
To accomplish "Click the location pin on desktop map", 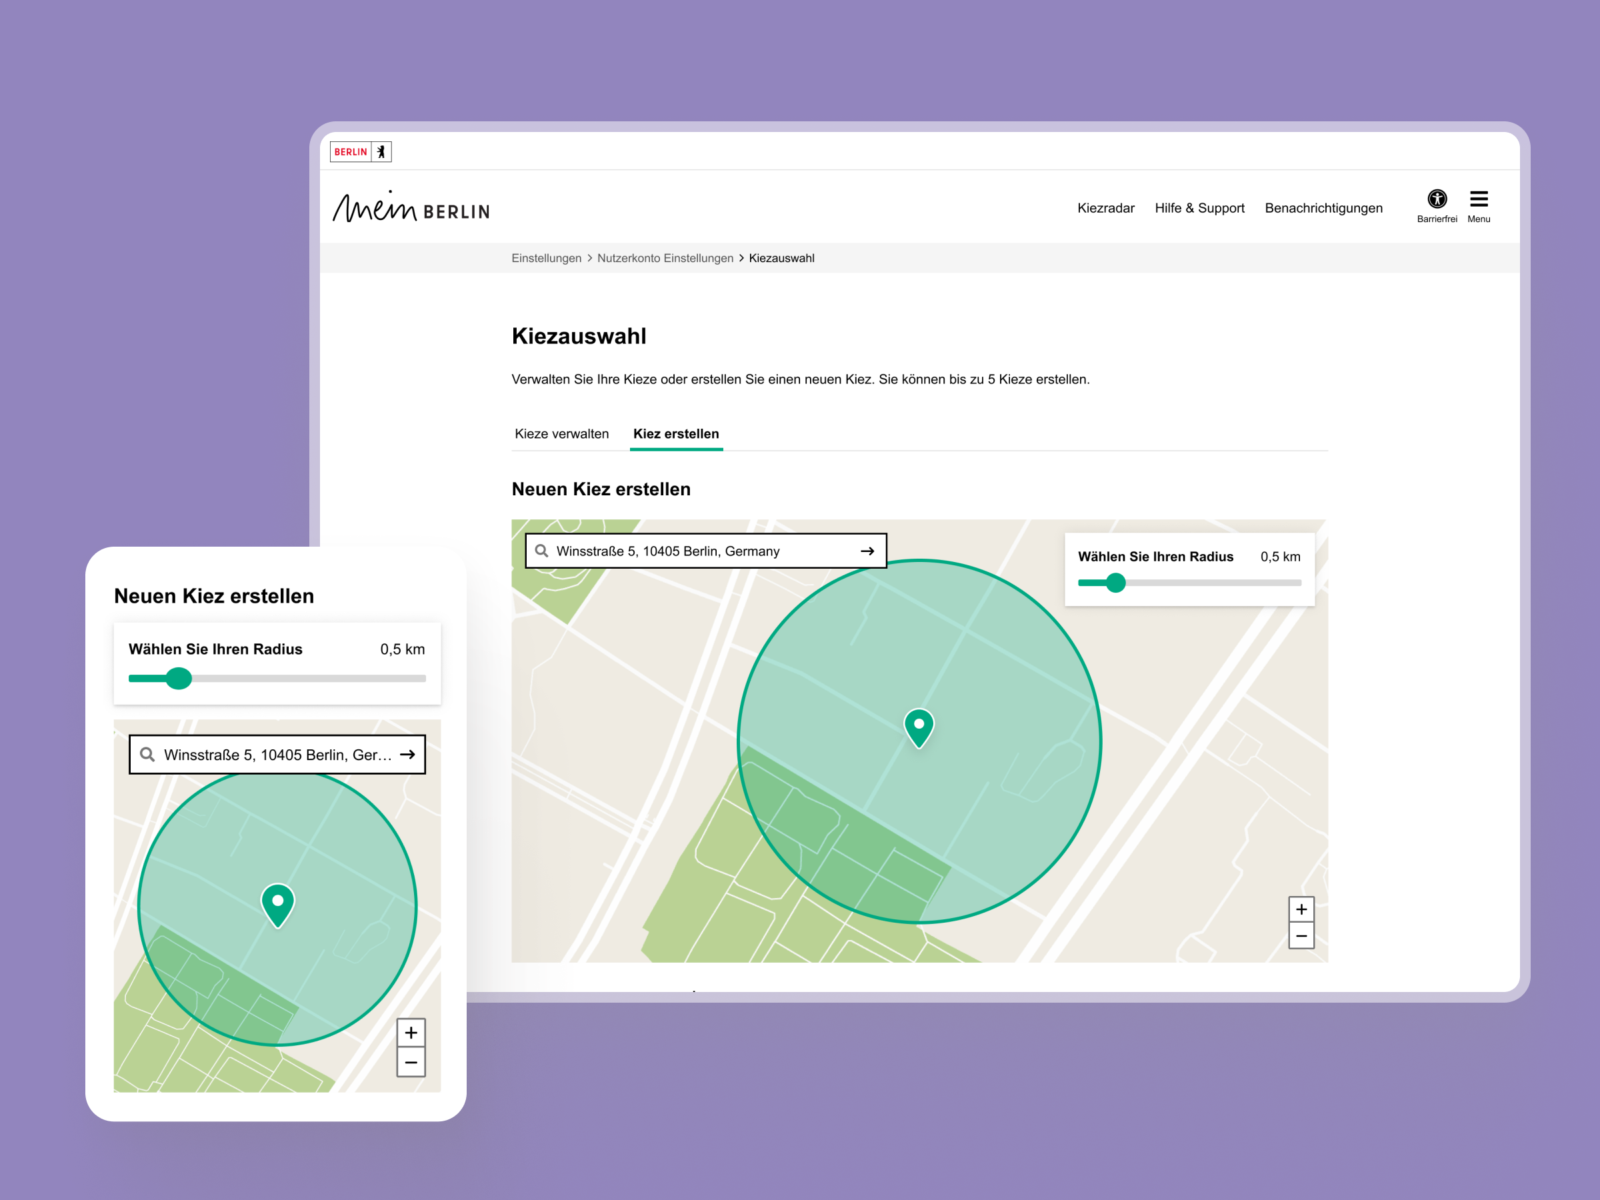I will click(919, 728).
